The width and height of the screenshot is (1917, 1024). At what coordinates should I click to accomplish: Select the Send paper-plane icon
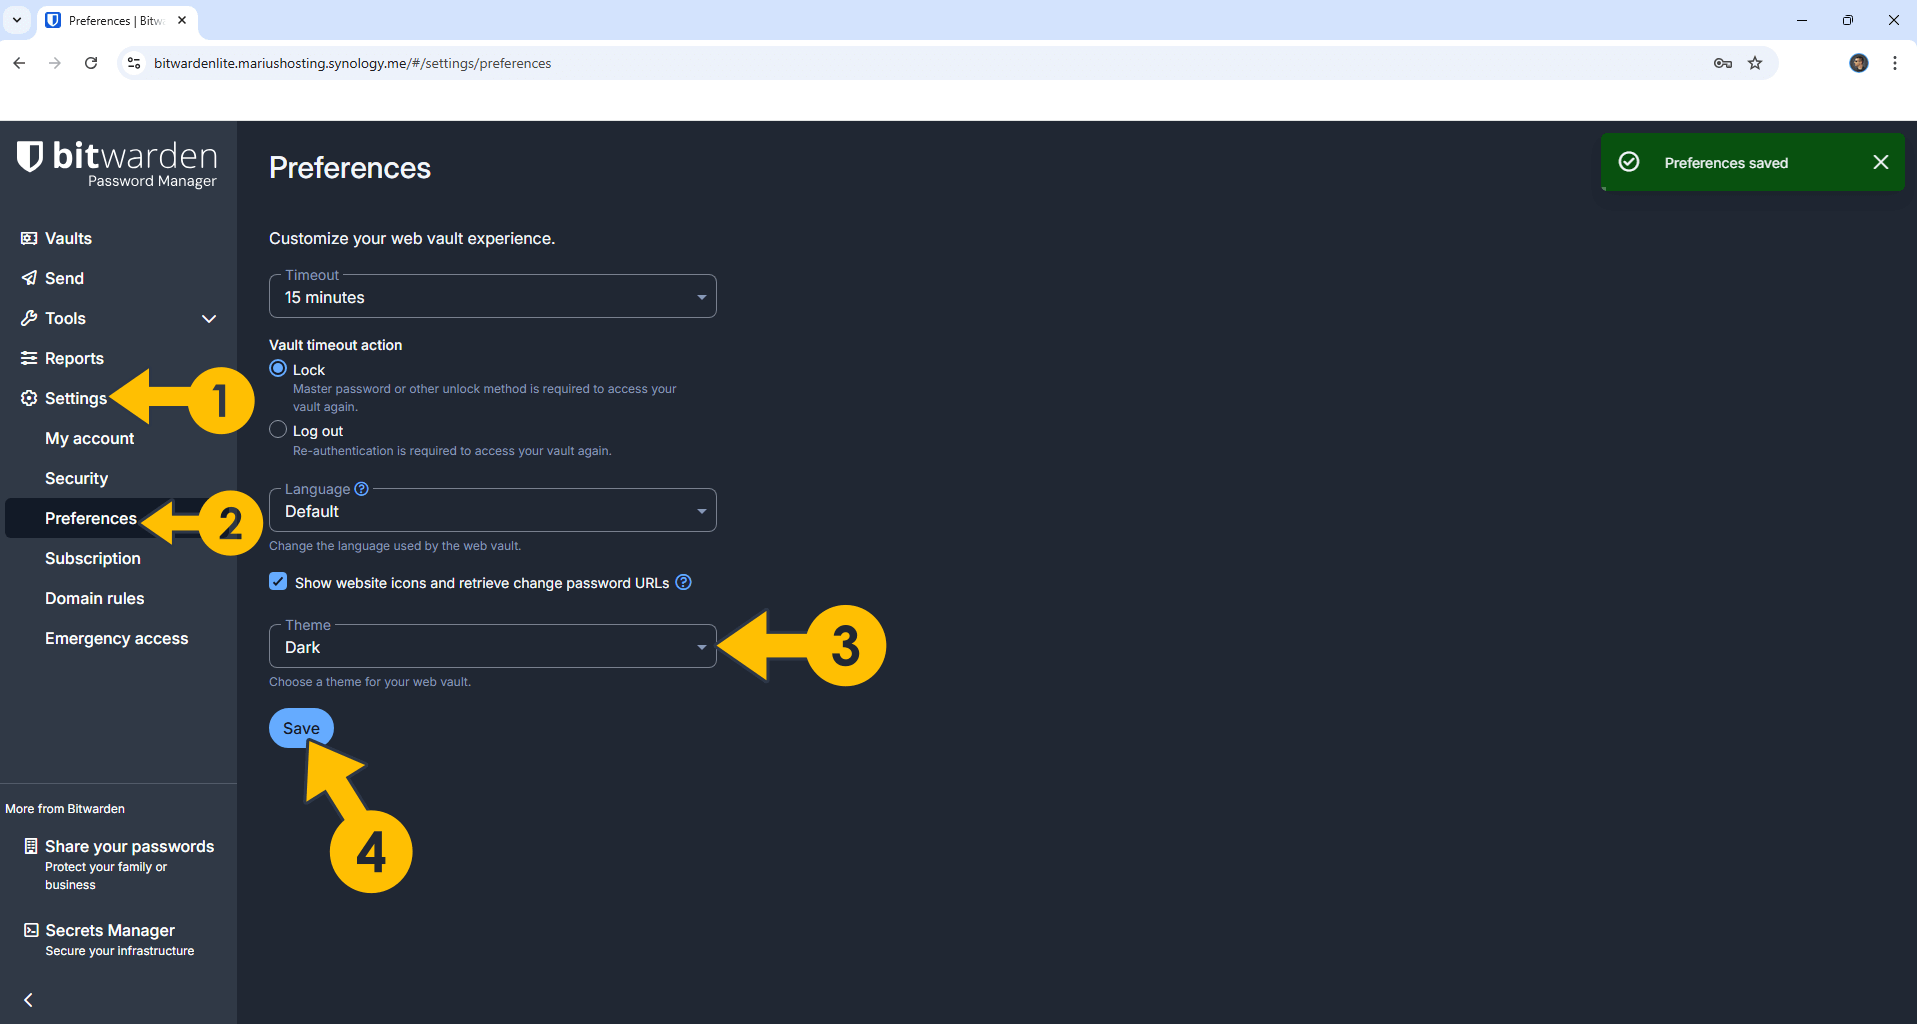click(29, 278)
